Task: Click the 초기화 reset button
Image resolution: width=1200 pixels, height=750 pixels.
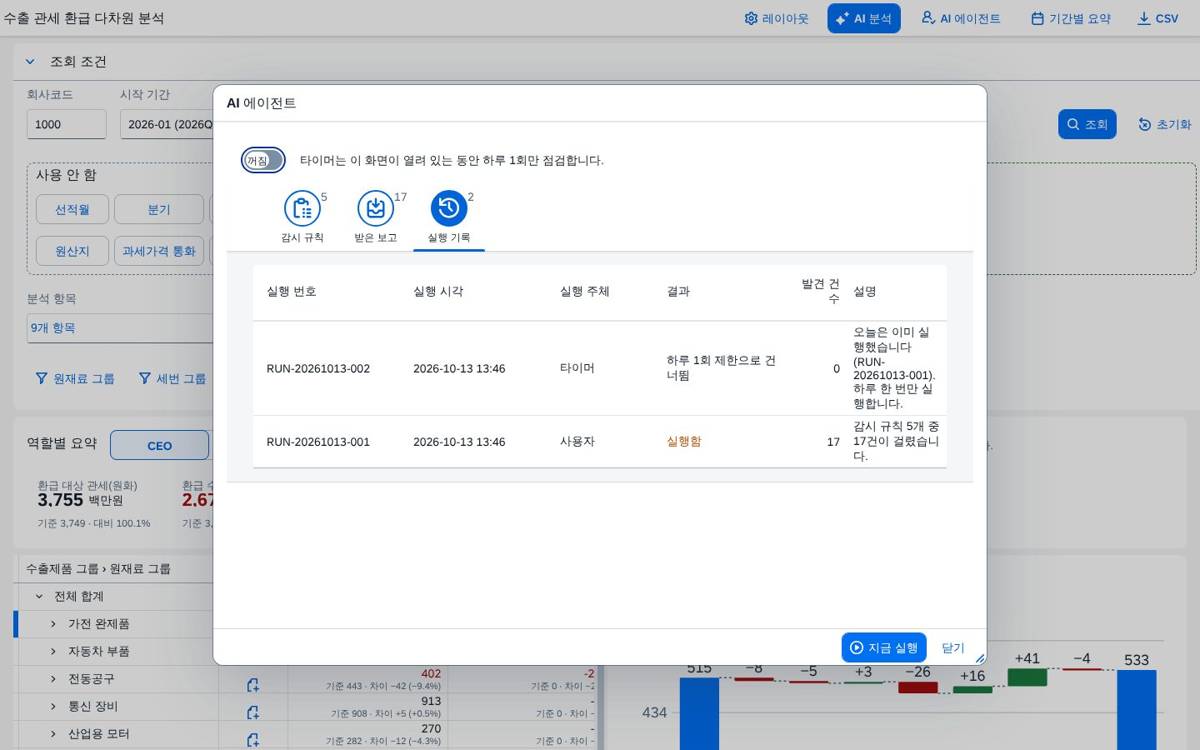Action: [1165, 124]
